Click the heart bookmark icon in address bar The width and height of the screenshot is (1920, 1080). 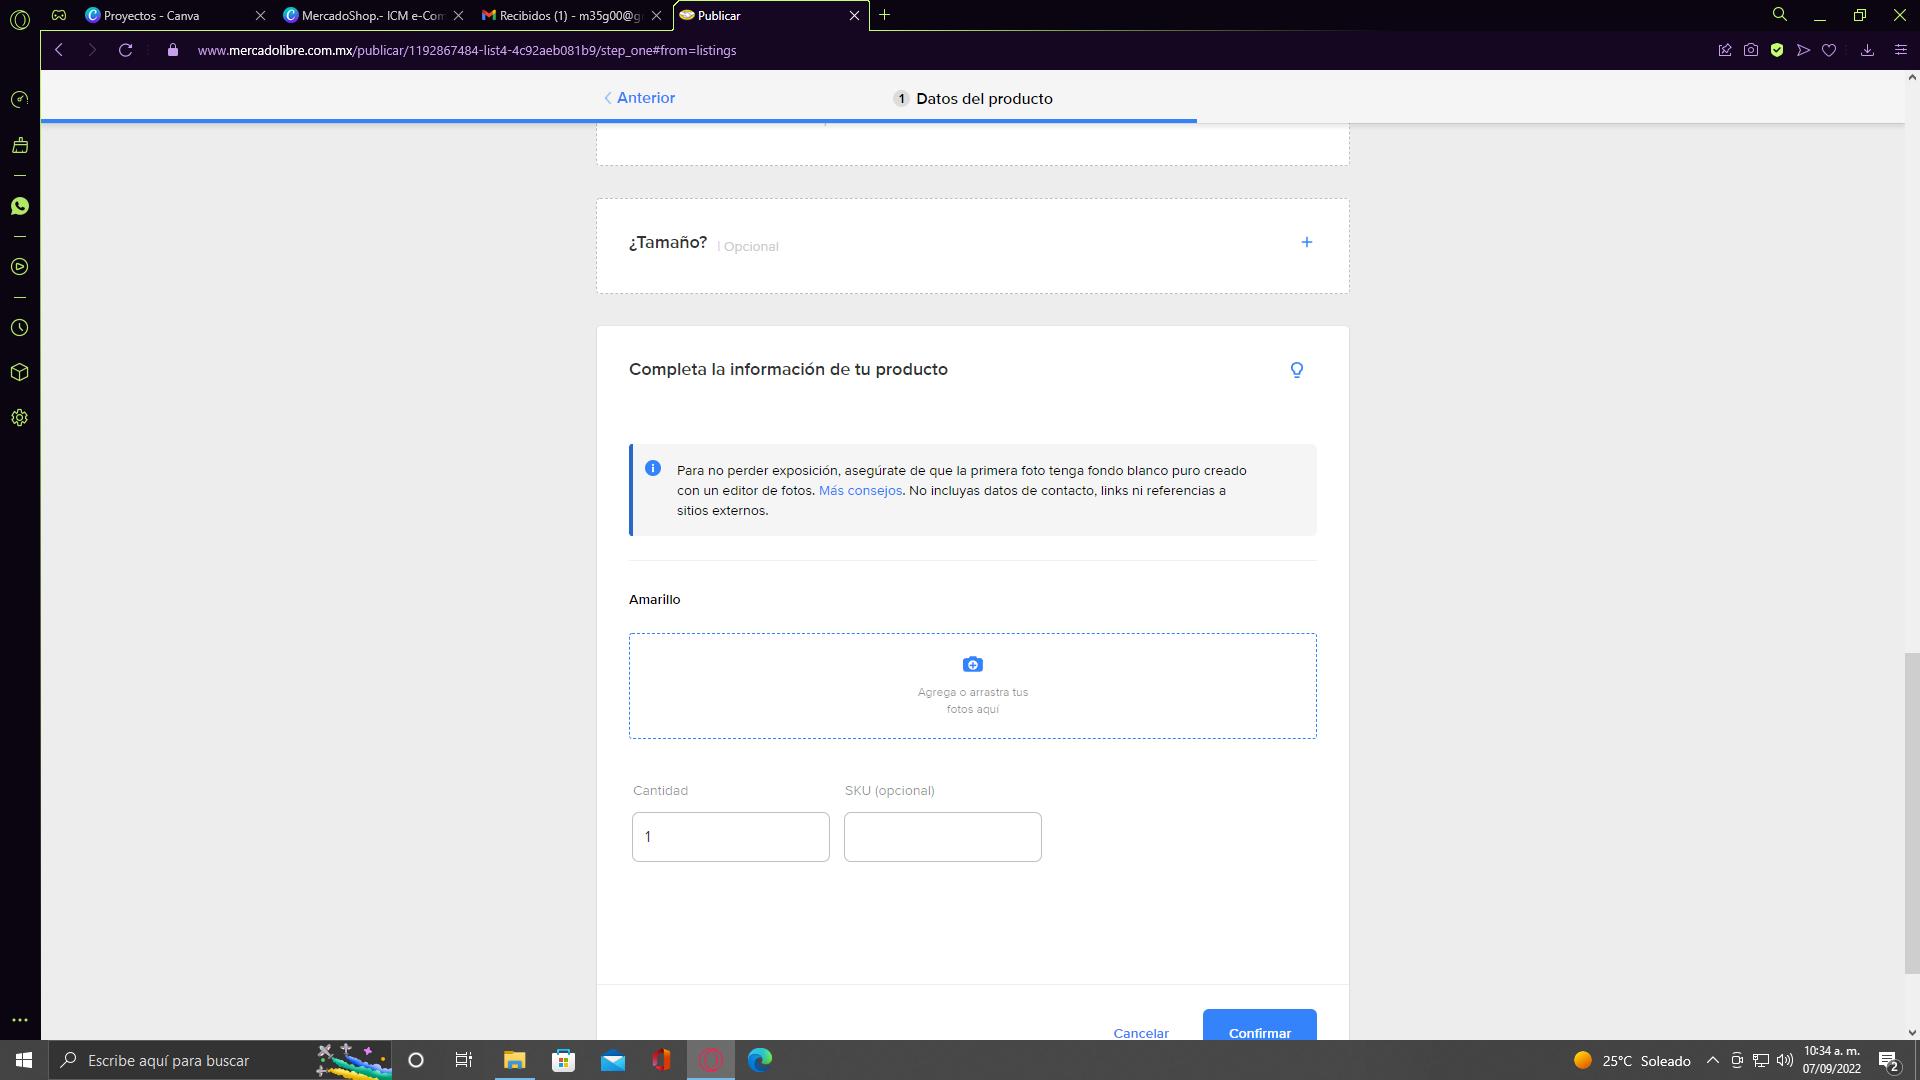tap(1829, 50)
